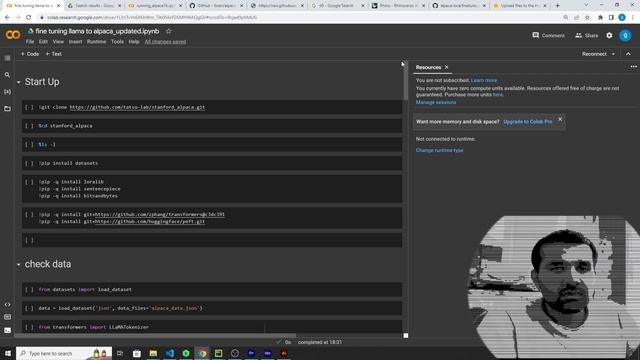Screen dimensions: 640x360
Task: Open the Variables {x} sidebar icon
Action: 7,92
